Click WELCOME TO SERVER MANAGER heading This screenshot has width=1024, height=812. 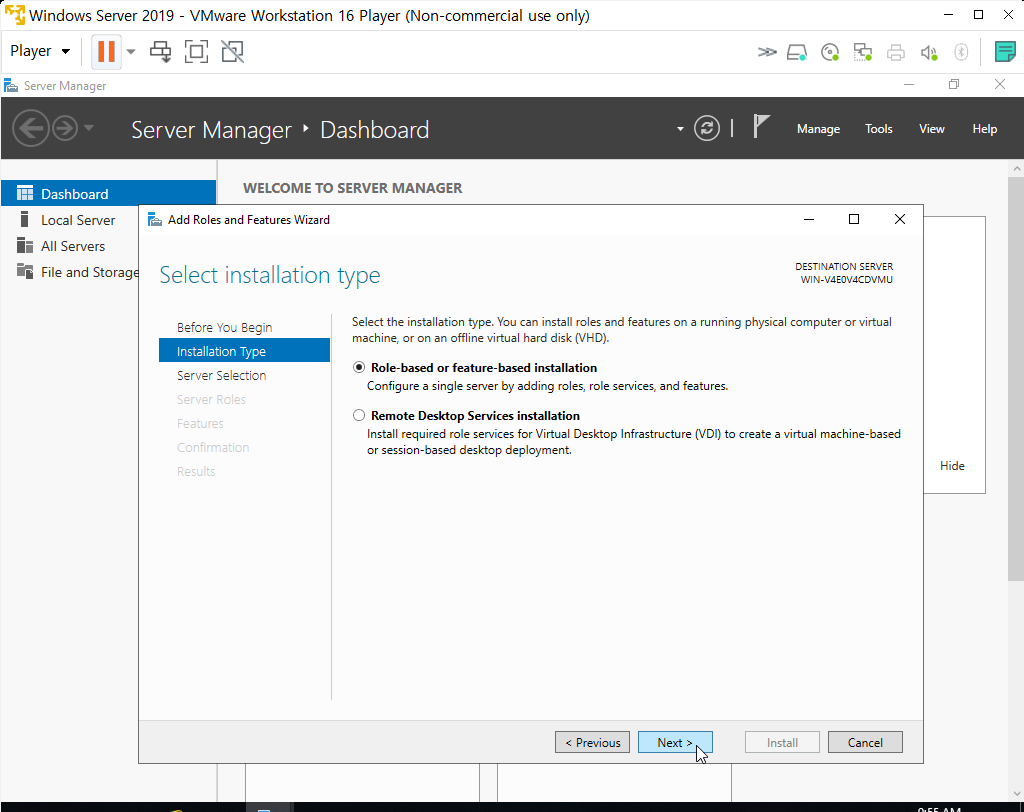[x=353, y=188]
